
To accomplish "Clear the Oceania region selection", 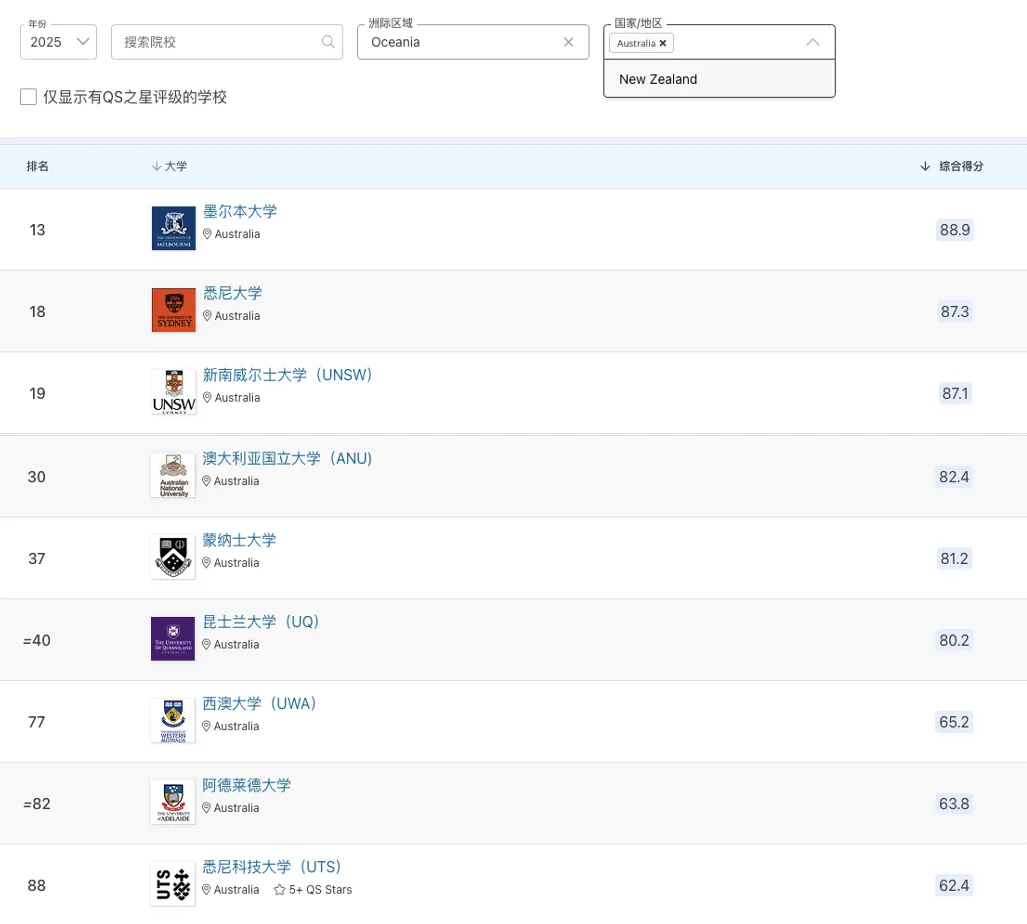I will (x=569, y=42).
